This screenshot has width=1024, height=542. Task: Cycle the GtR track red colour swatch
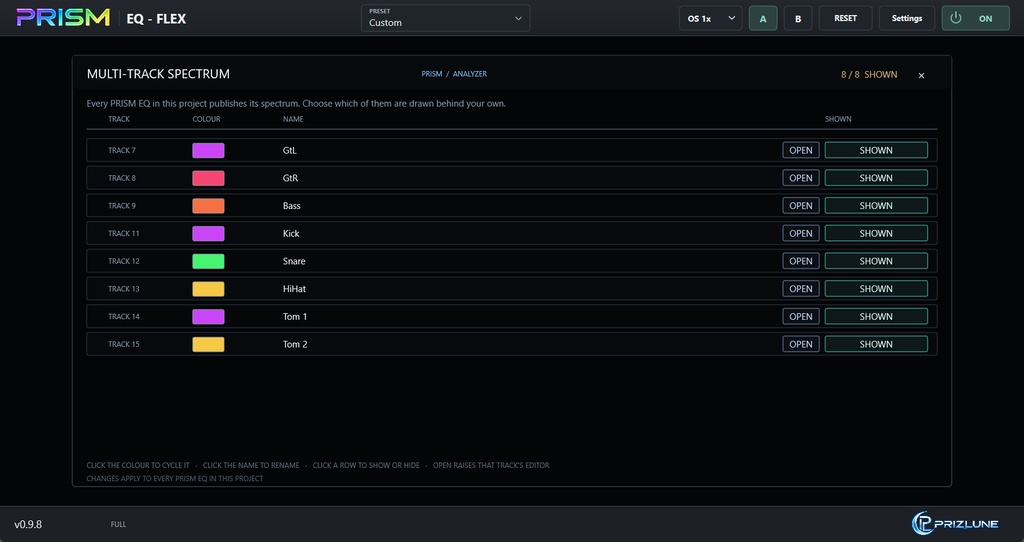[208, 178]
